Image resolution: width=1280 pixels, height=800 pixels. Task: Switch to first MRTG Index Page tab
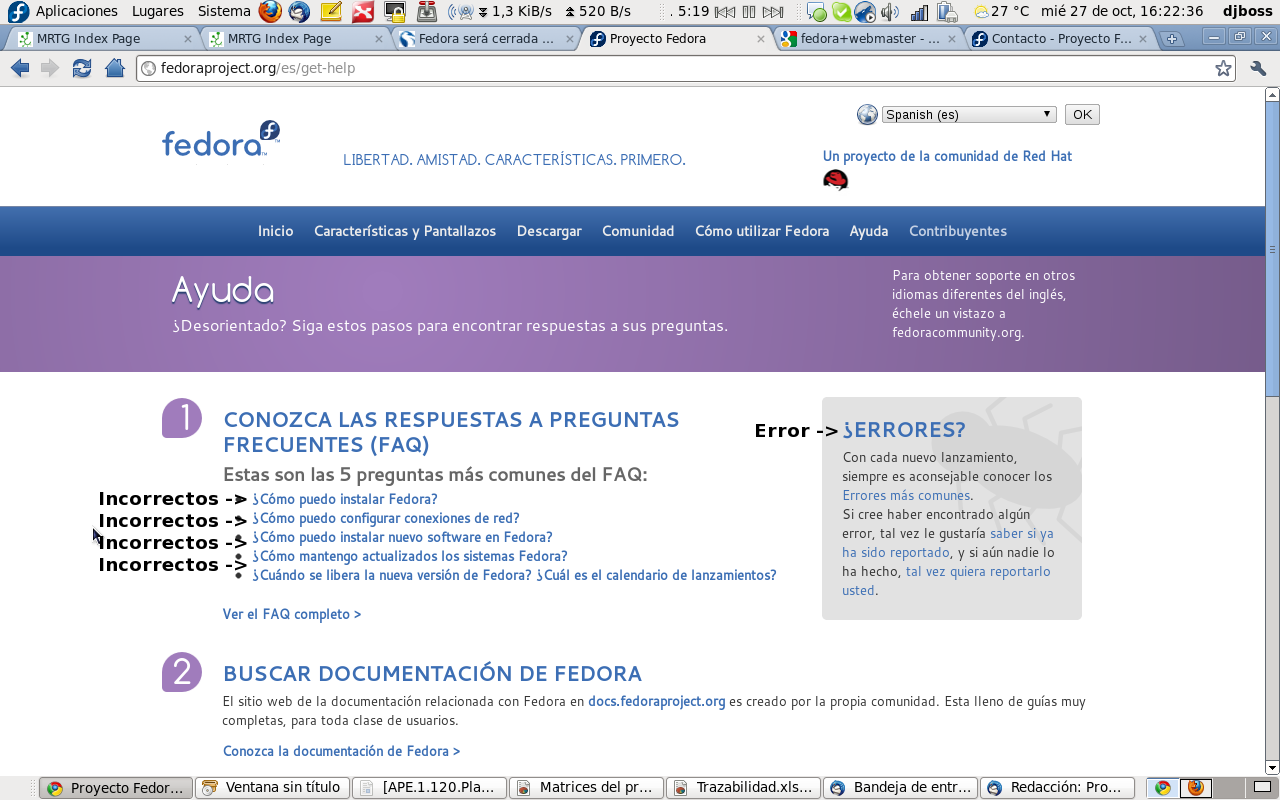coord(100,39)
